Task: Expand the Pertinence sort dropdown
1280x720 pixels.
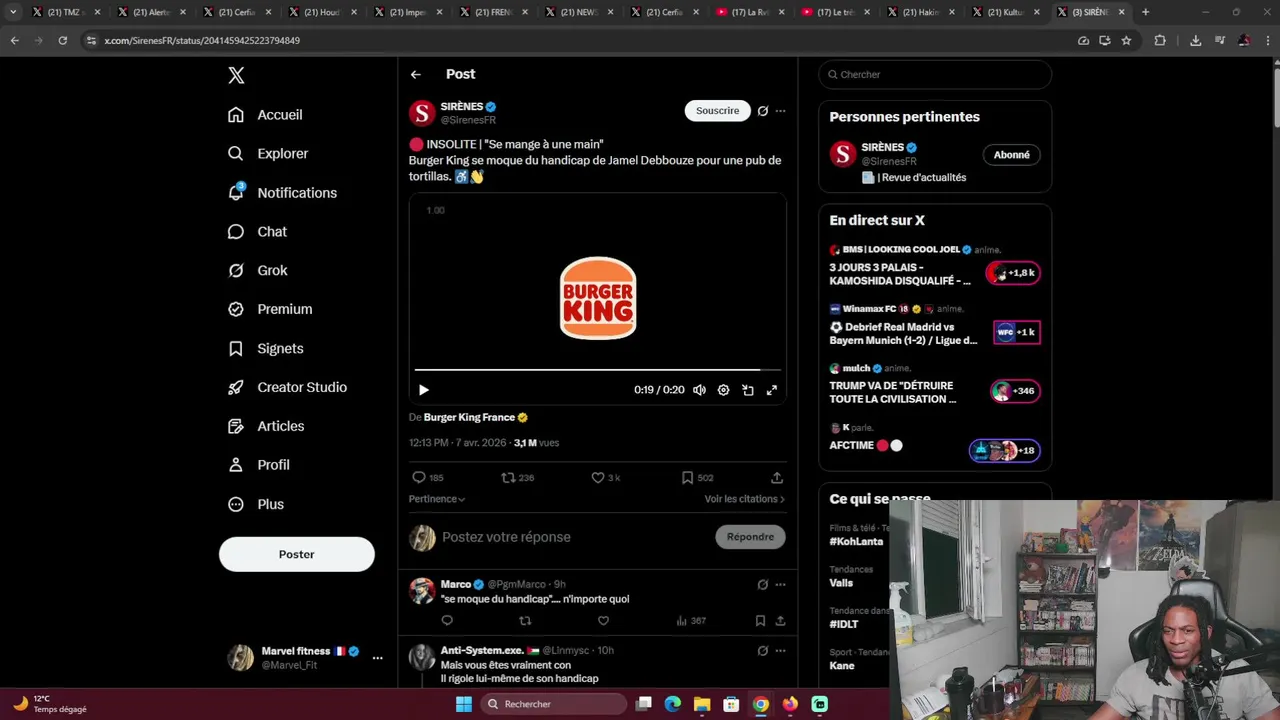Action: pyautogui.click(x=437, y=499)
